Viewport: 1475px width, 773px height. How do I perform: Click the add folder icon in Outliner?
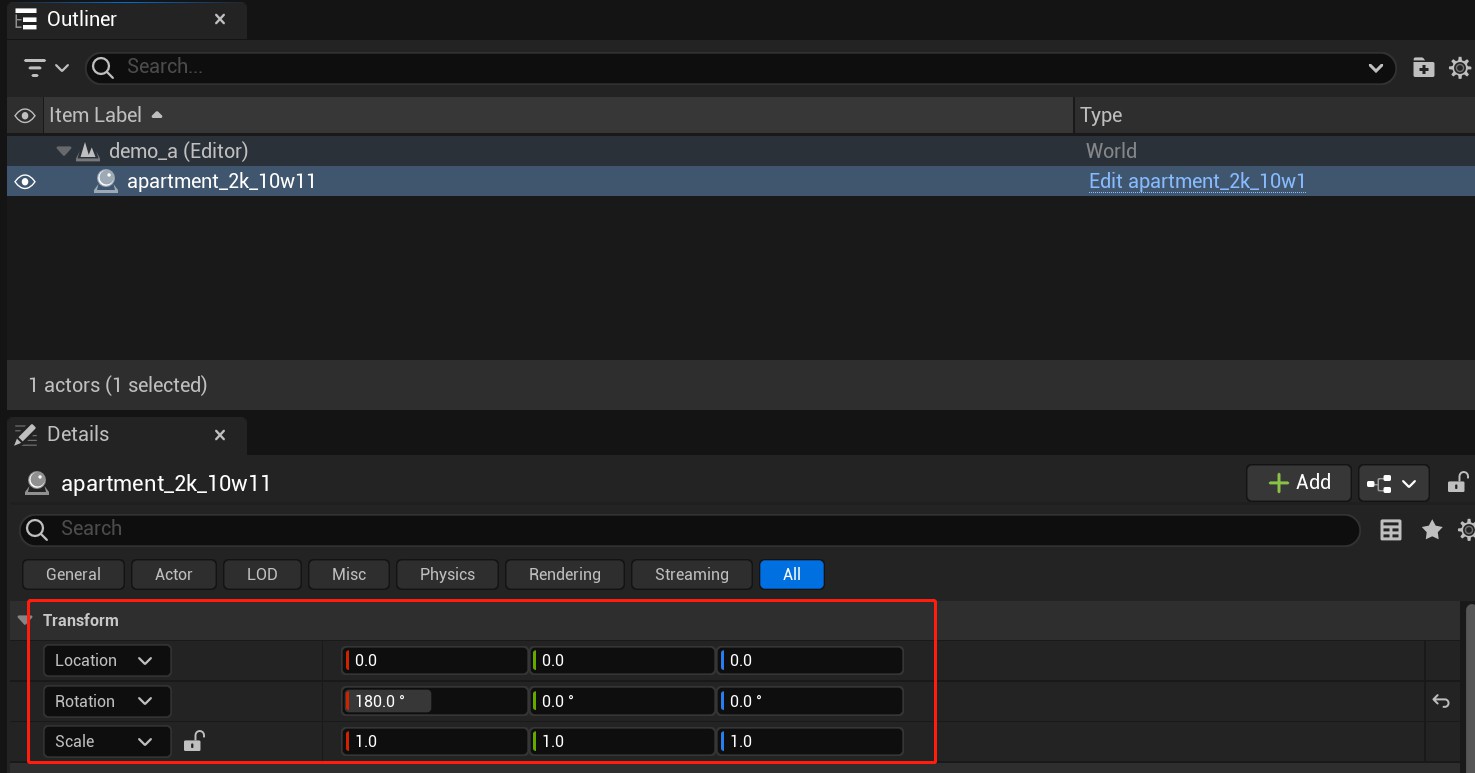tap(1423, 68)
